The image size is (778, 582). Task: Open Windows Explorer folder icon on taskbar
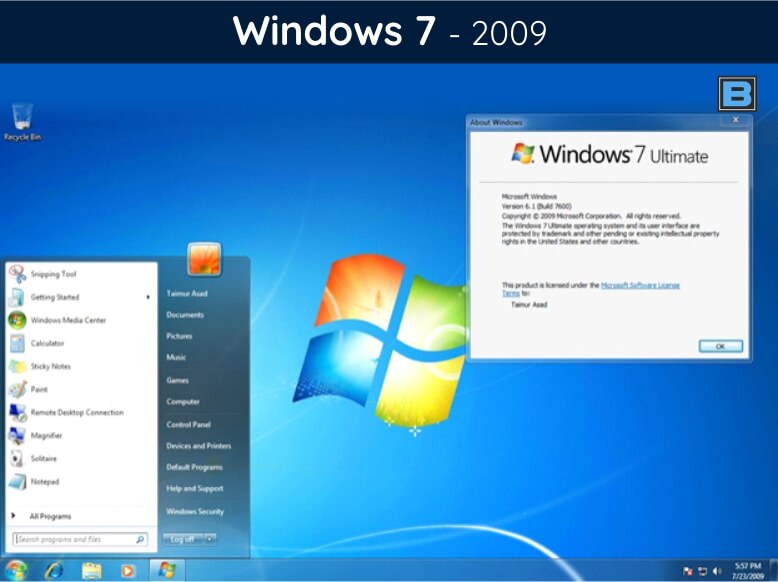[91, 571]
